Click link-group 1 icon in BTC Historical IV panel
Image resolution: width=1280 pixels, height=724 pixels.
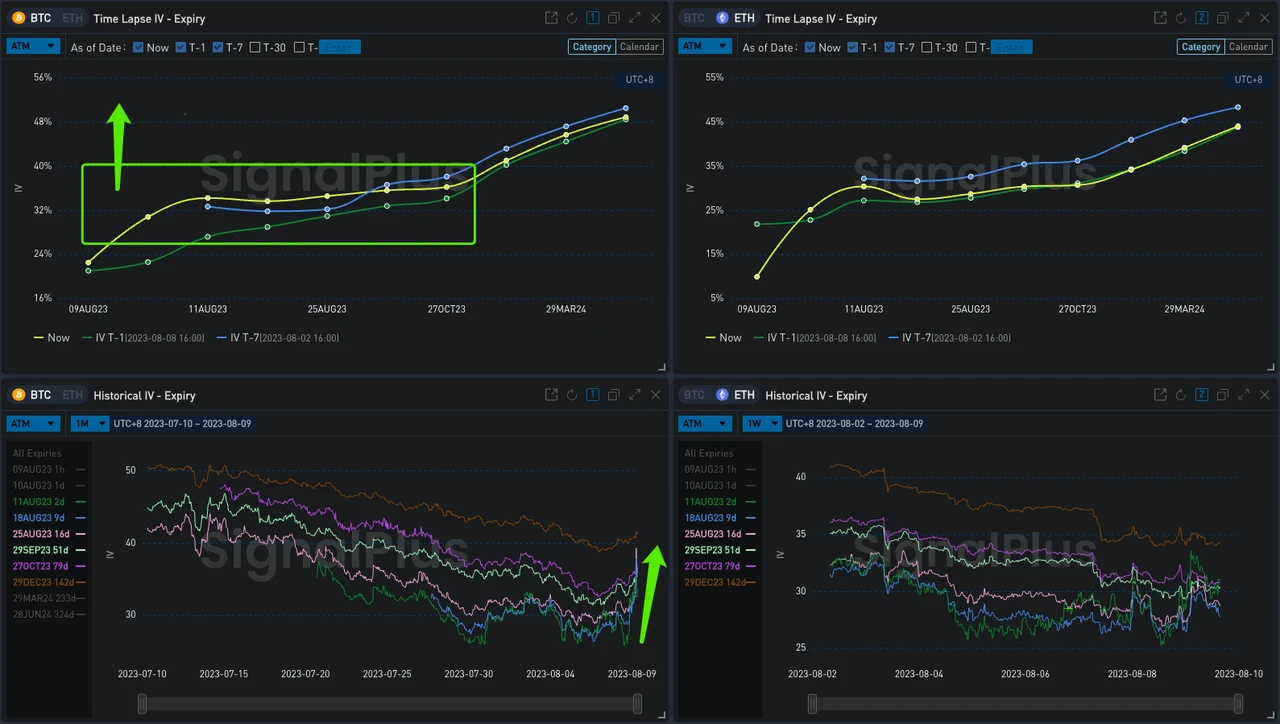point(593,395)
